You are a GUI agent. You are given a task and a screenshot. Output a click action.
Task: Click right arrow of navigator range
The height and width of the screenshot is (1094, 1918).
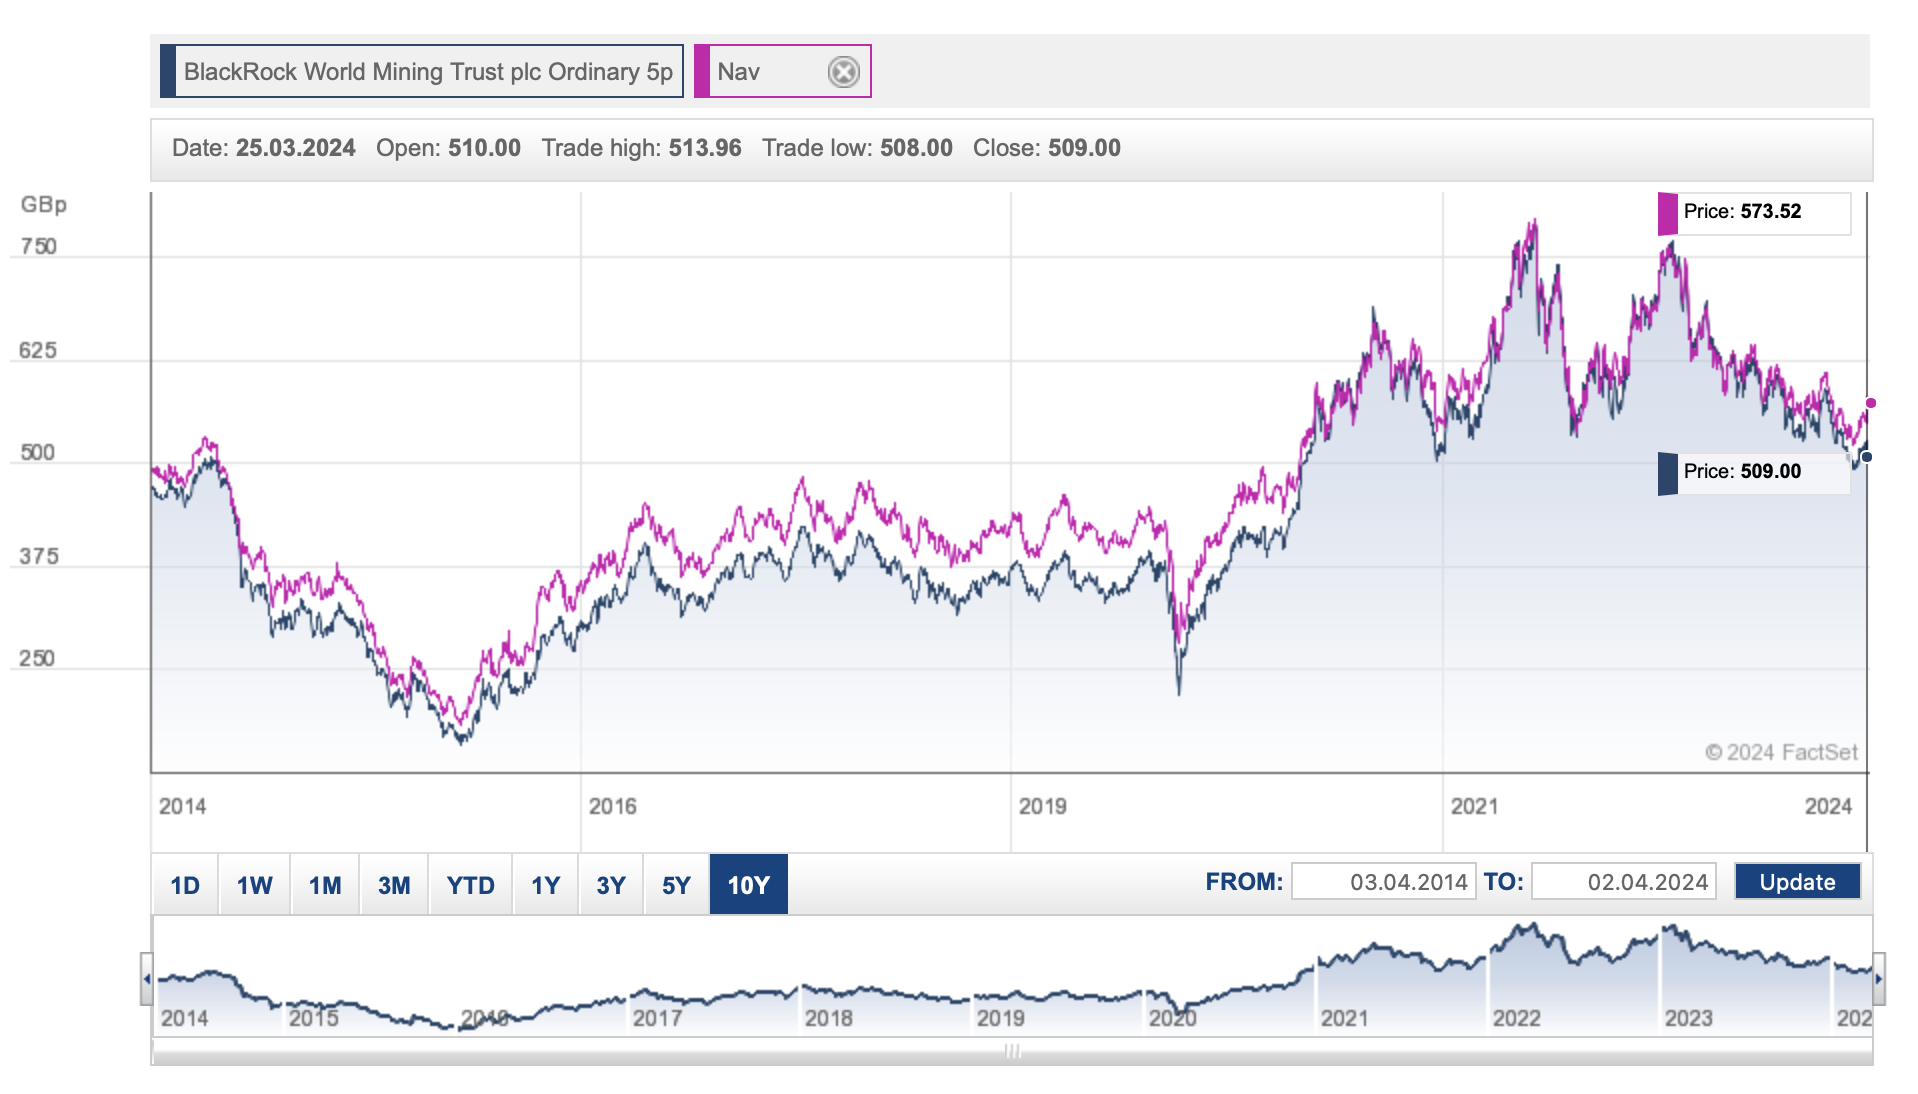pos(1879,979)
